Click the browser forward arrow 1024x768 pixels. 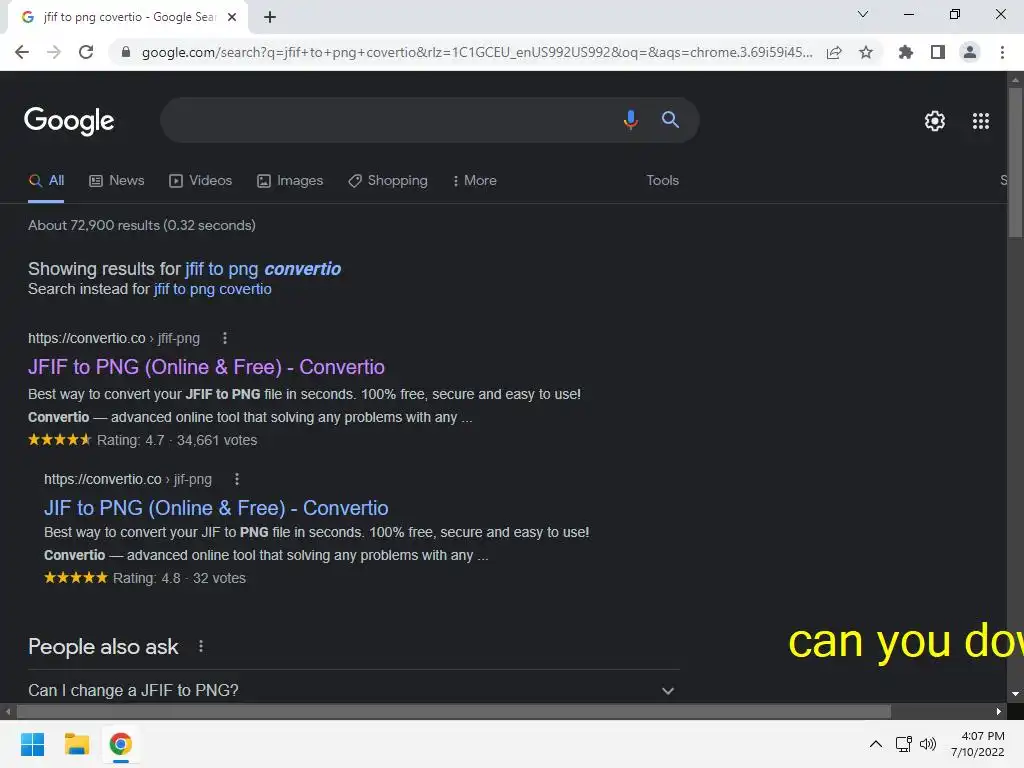54,52
